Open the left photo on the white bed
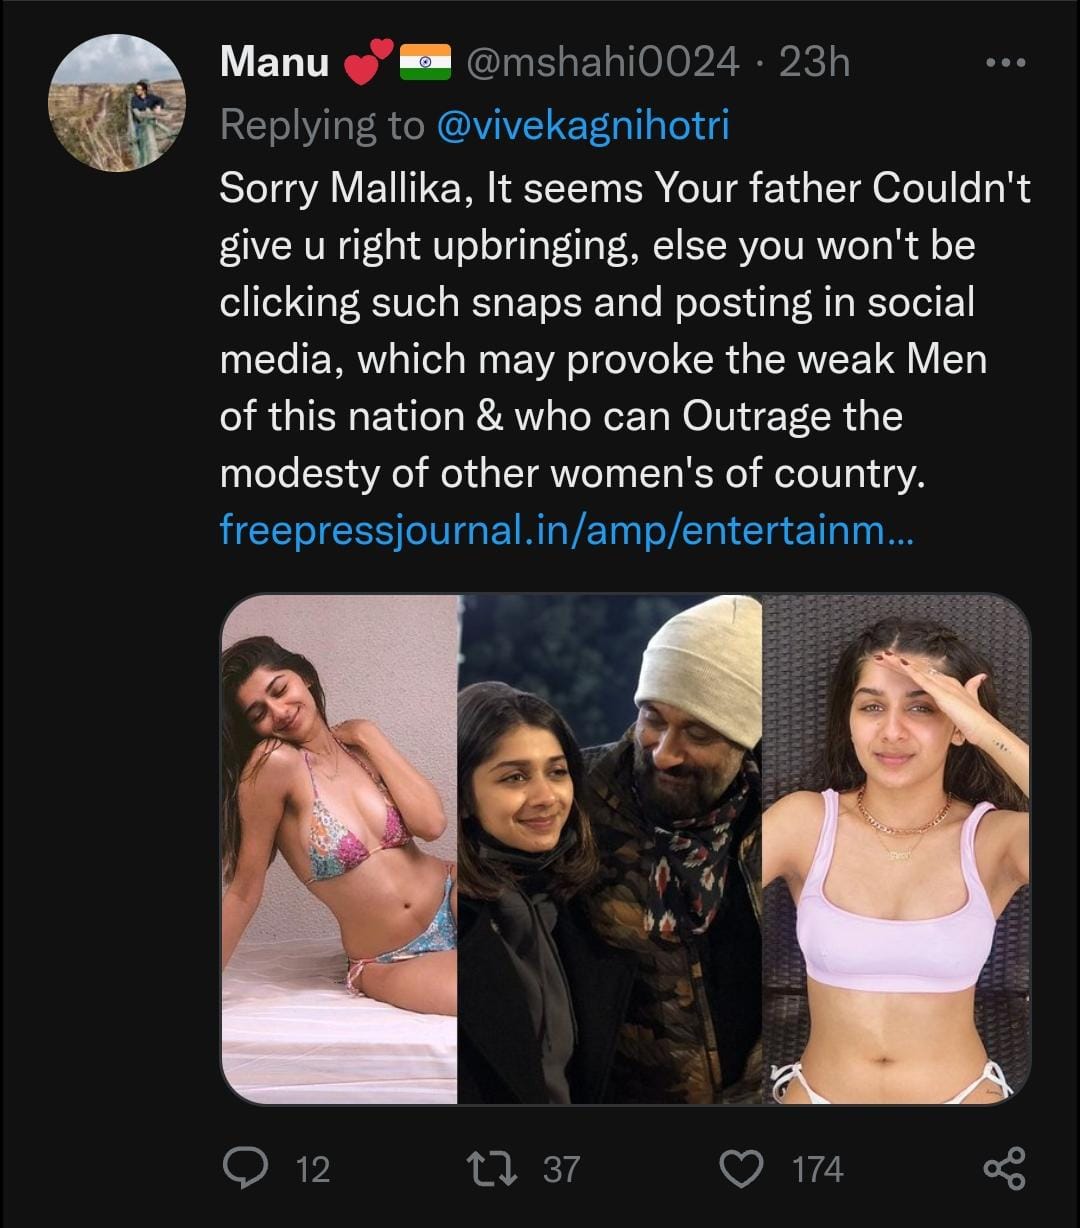The height and width of the screenshot is (1228, 1080). point(339,849)
